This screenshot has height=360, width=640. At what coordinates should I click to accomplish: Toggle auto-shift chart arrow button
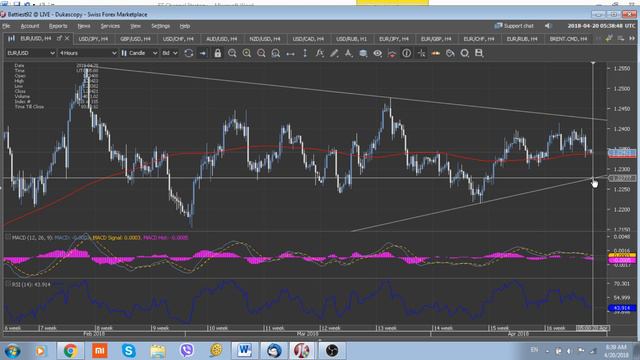(203, 53)
